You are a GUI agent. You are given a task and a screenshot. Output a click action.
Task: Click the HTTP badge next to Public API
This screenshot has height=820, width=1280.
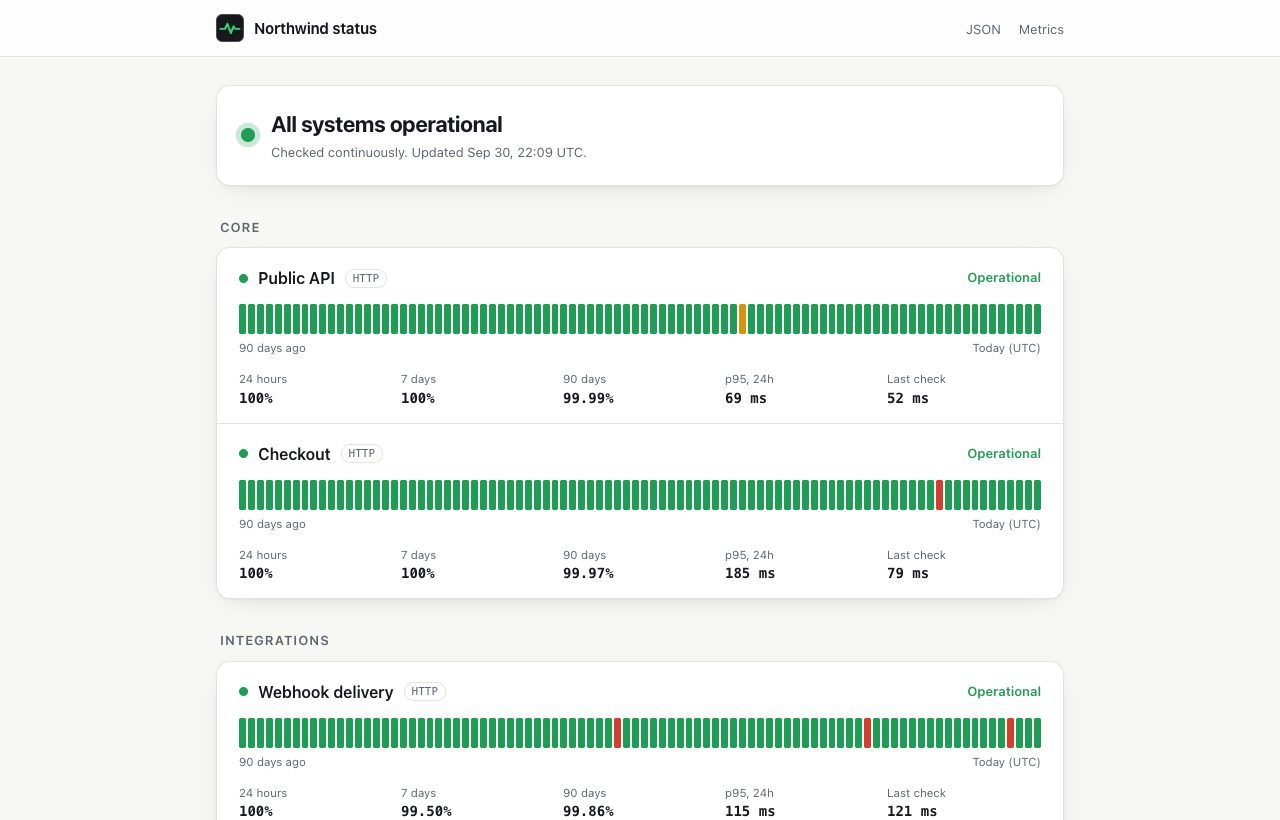366,278
